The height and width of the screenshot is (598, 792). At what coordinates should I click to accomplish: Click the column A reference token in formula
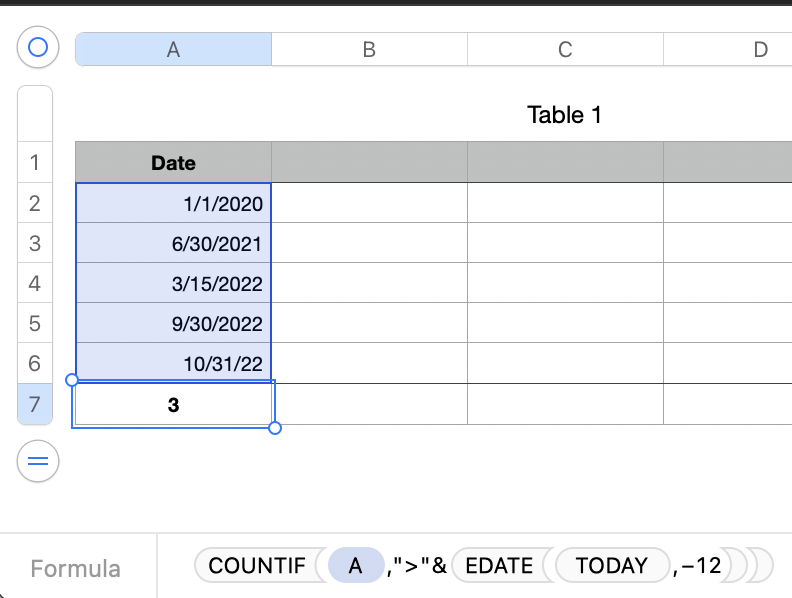(355, 566)
